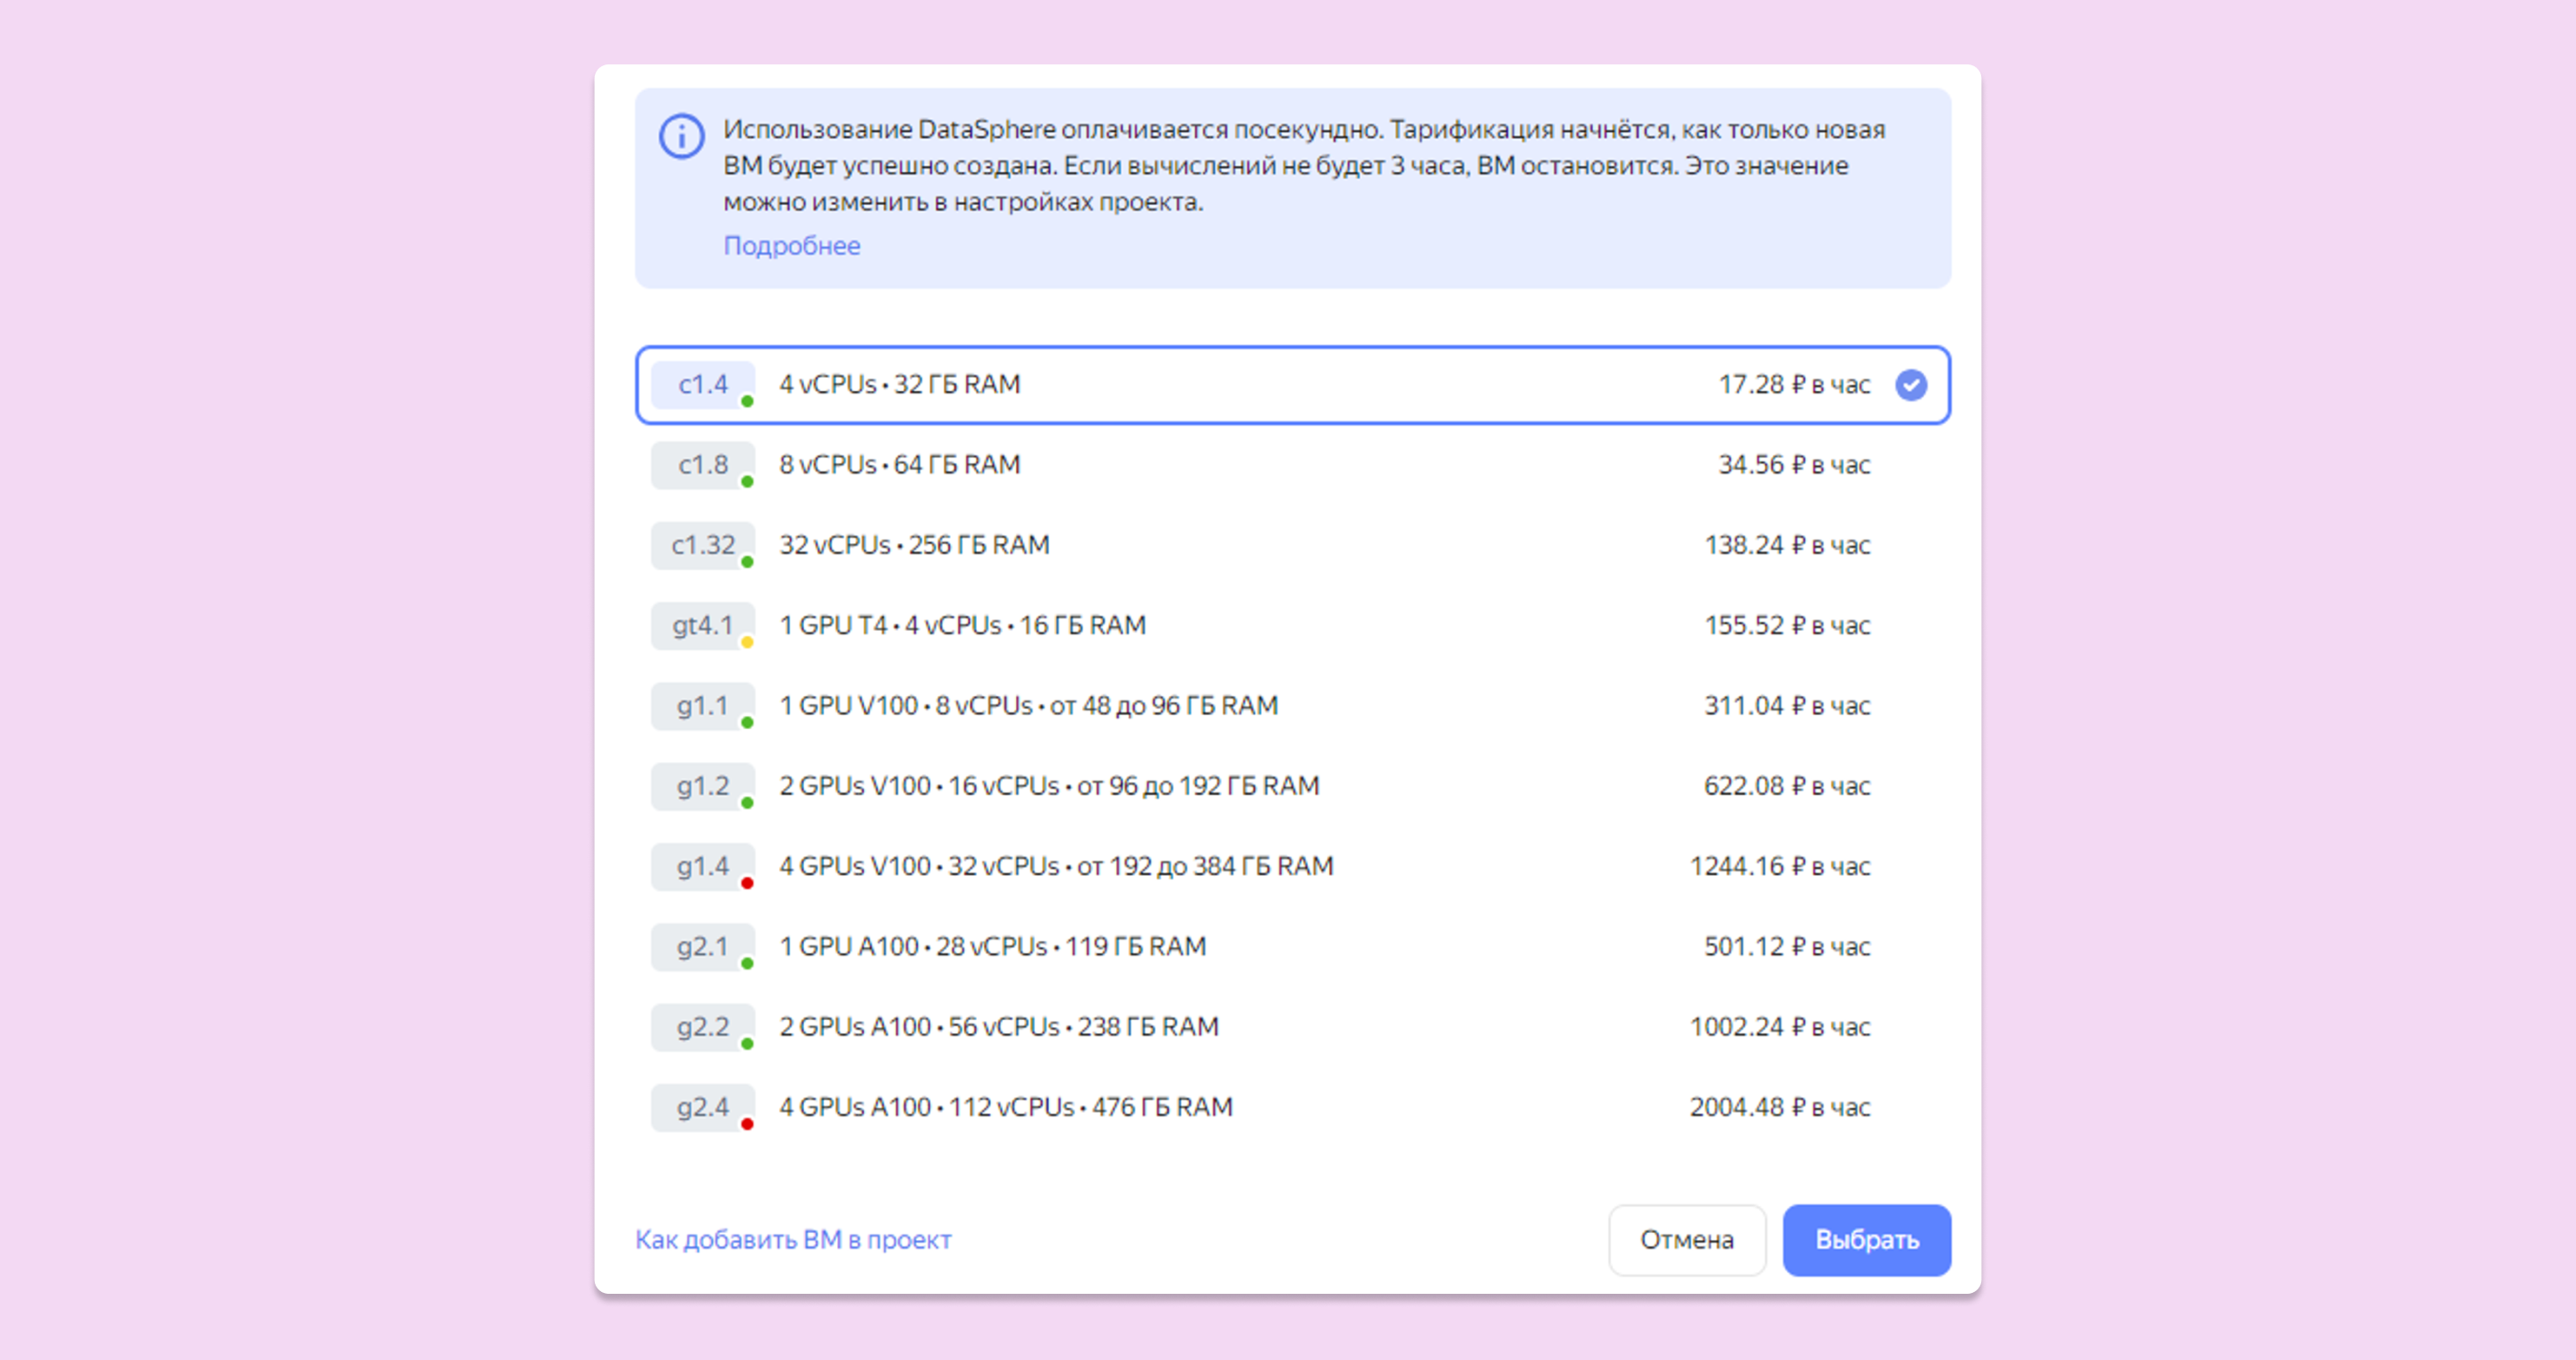Image resolution: width=2576 pixels, height=1360 pixels.
Task: Click the price 155.52 ₽ в час
Action: [x=1787, y=626]
